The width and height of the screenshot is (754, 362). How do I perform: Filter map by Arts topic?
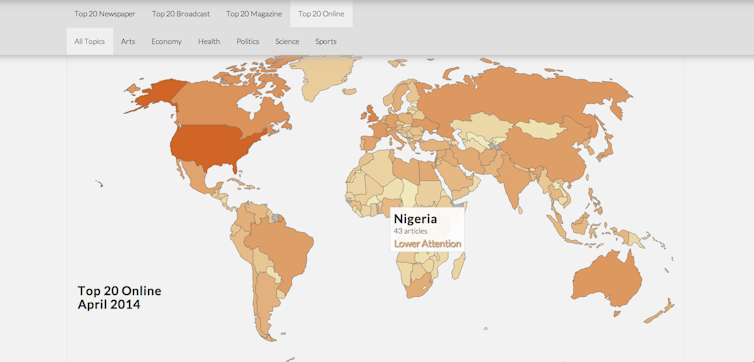click(x=128, y=41)
